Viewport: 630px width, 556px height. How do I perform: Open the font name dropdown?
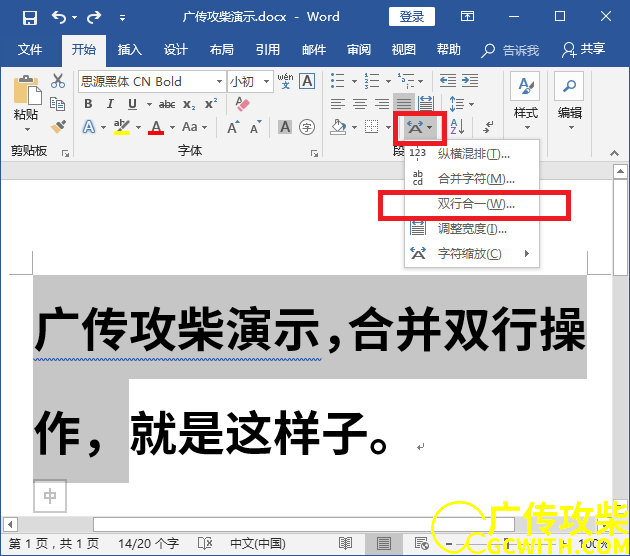pos(219,82)
